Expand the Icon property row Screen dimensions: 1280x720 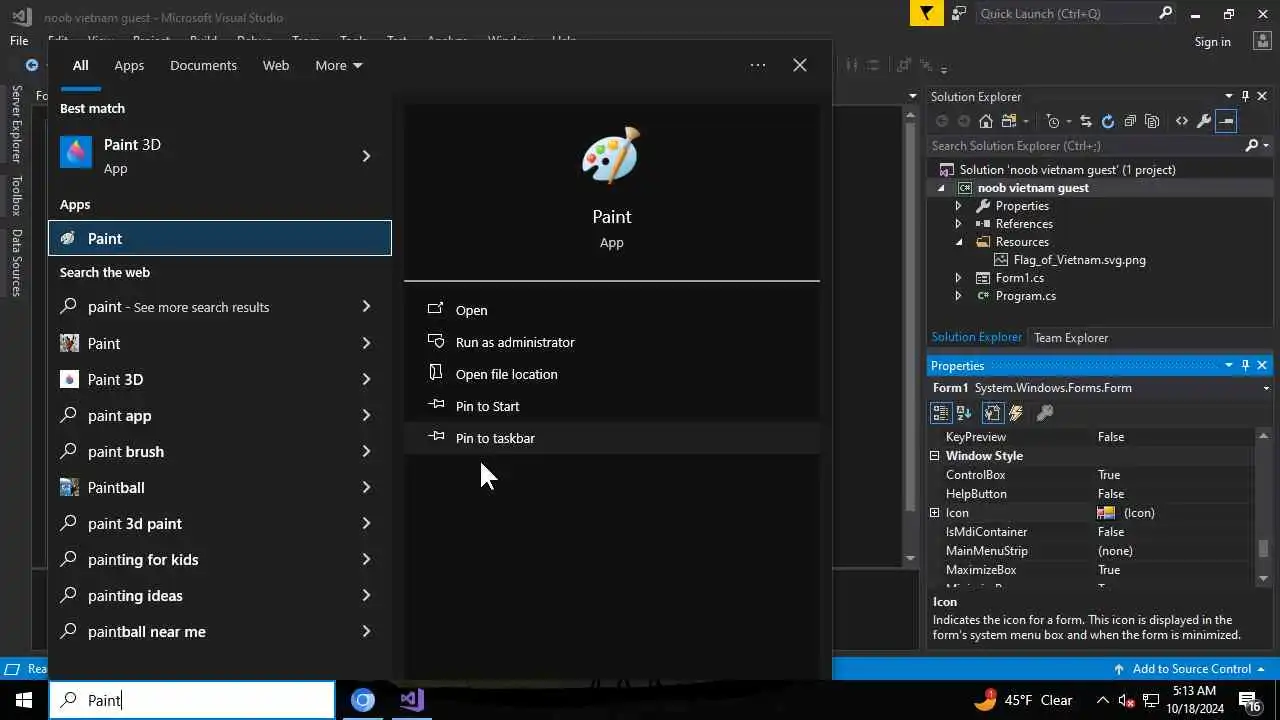(x=935, y=513)
